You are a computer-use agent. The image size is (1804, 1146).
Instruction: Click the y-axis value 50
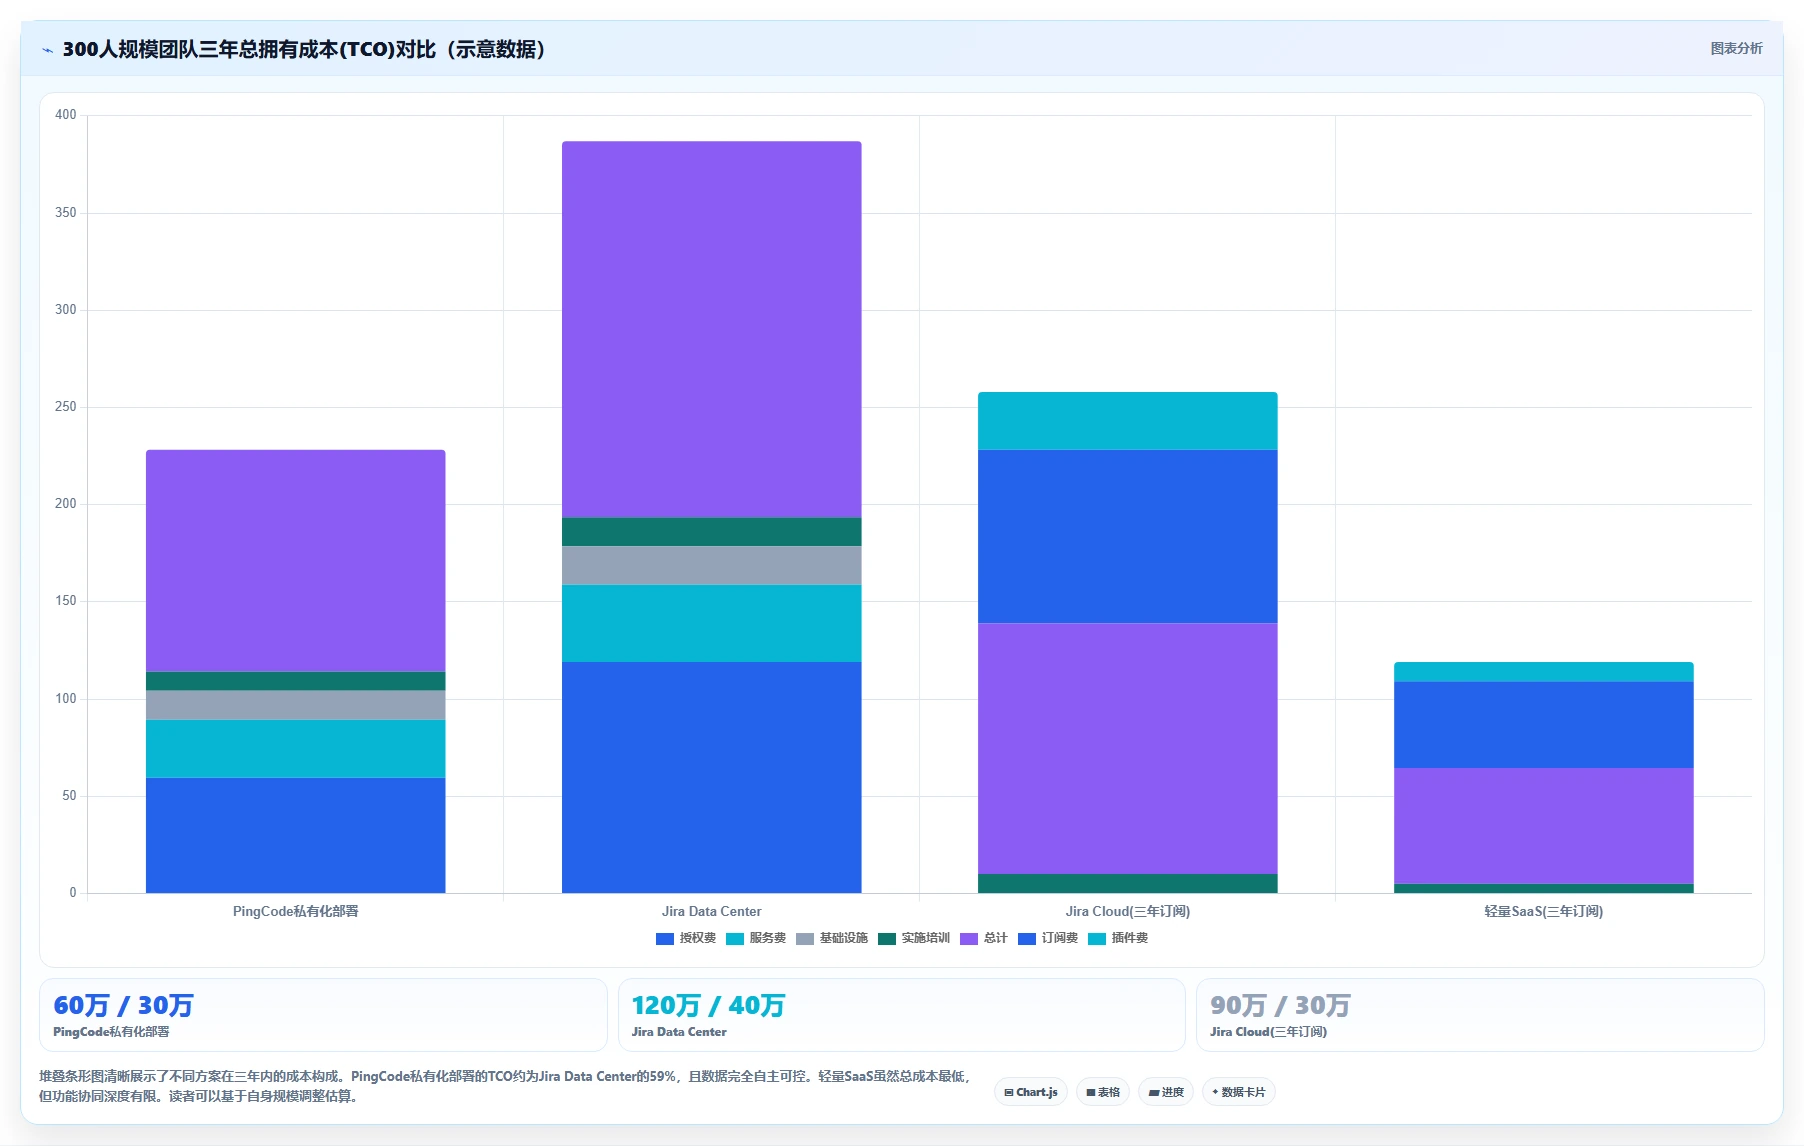[69, 796]
